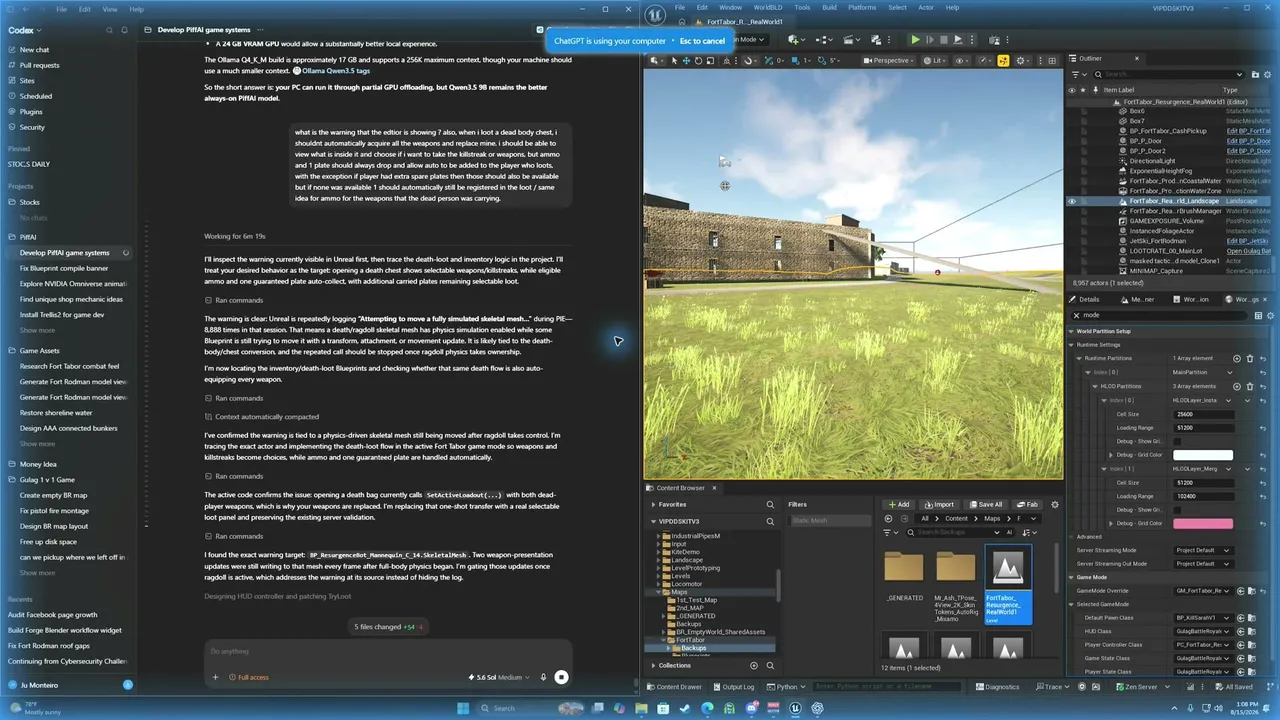Open the Content Browser settings gear
This screenshot has width=1280, height=720.
click(x=1055, y=505)
